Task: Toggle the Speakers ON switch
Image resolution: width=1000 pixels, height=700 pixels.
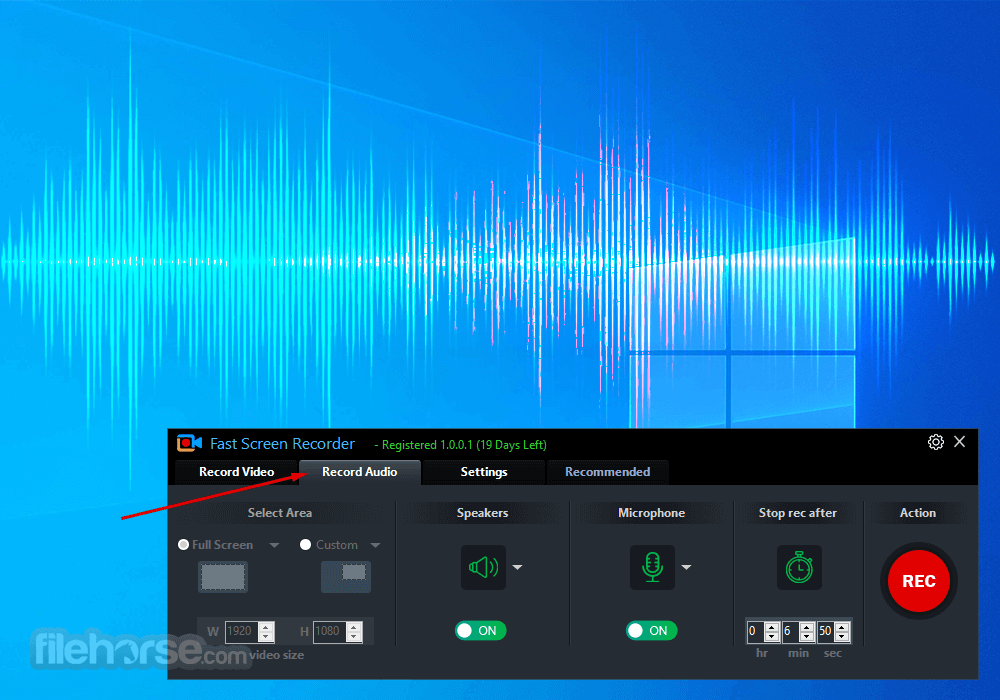Action: pos(480,631)
